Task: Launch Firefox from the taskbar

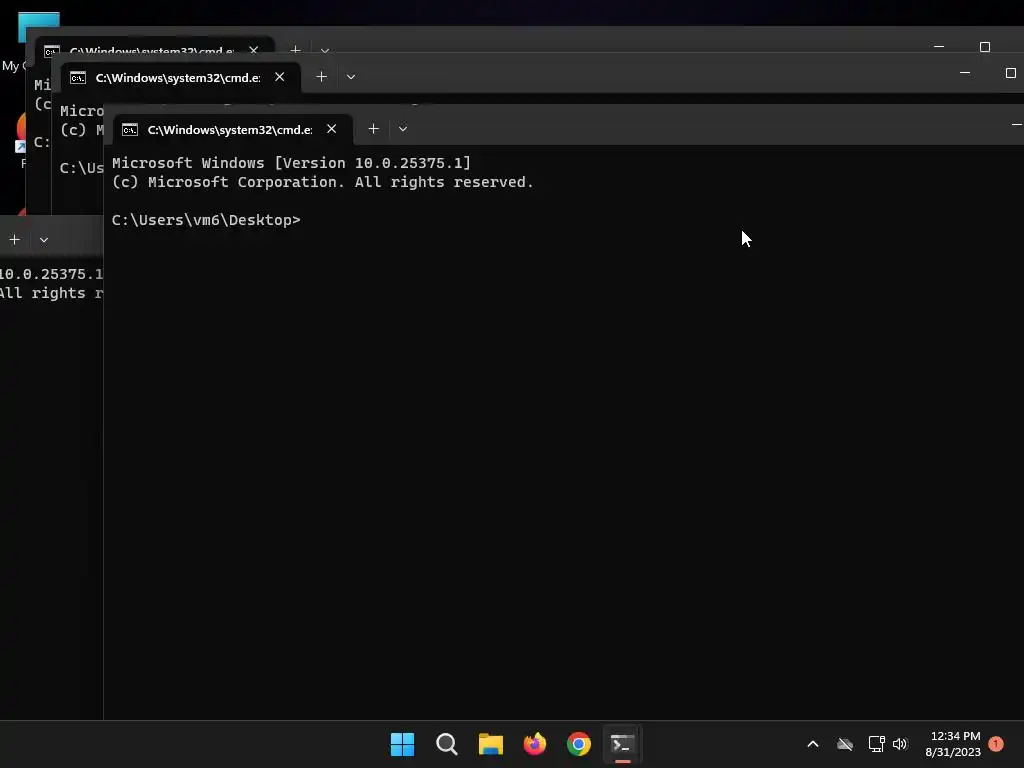Action: (535, 744)
